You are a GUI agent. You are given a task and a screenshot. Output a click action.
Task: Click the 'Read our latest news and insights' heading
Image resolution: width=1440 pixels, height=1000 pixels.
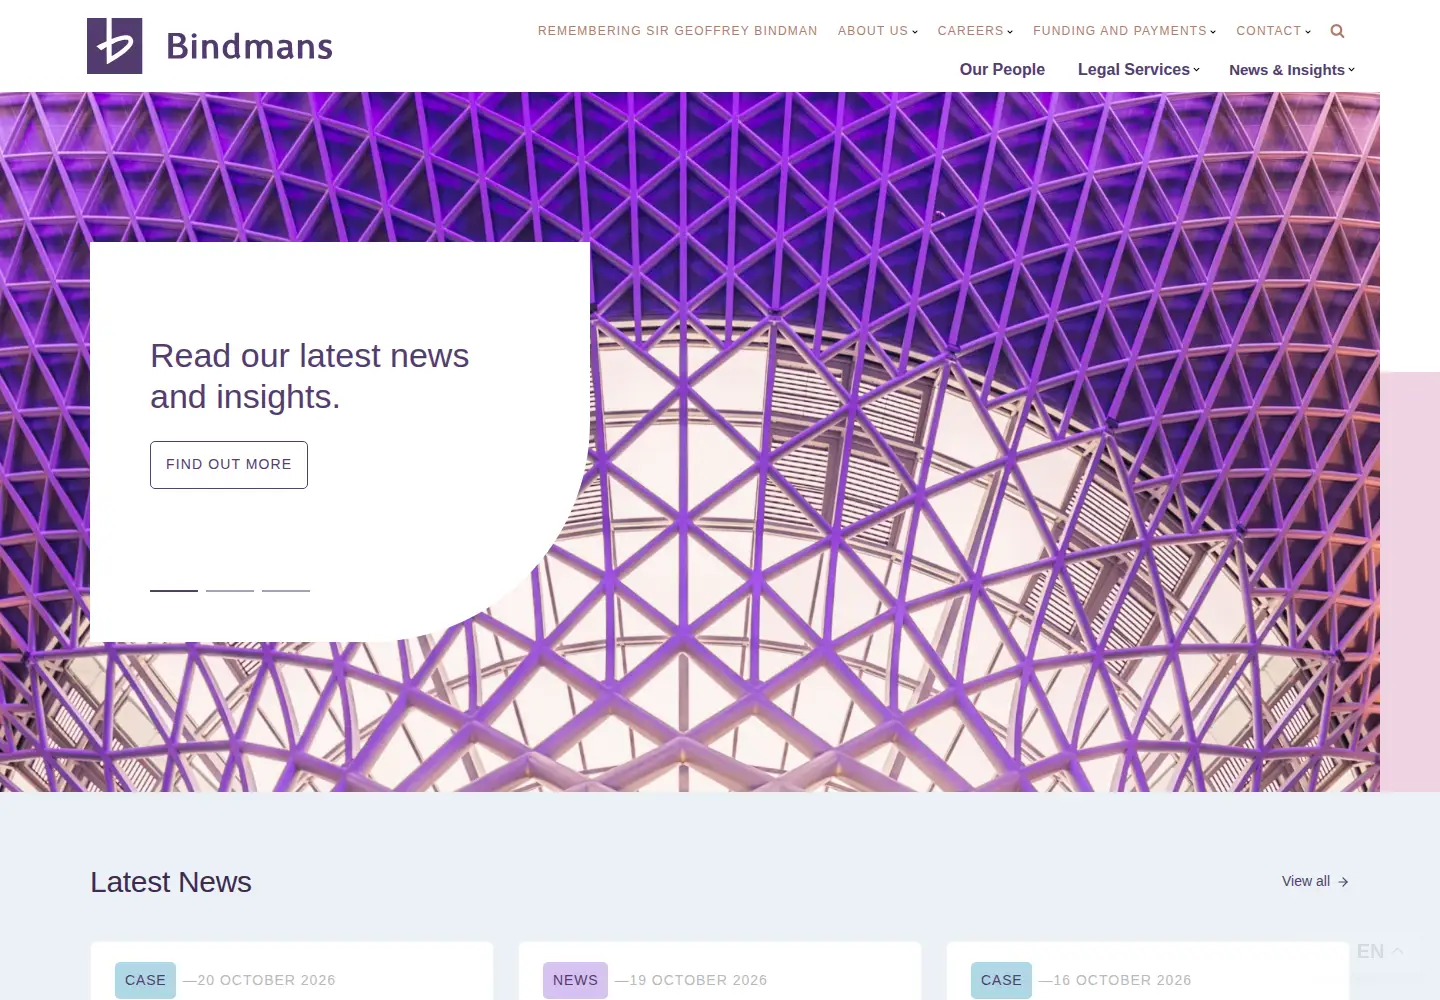tap(309, 376)
